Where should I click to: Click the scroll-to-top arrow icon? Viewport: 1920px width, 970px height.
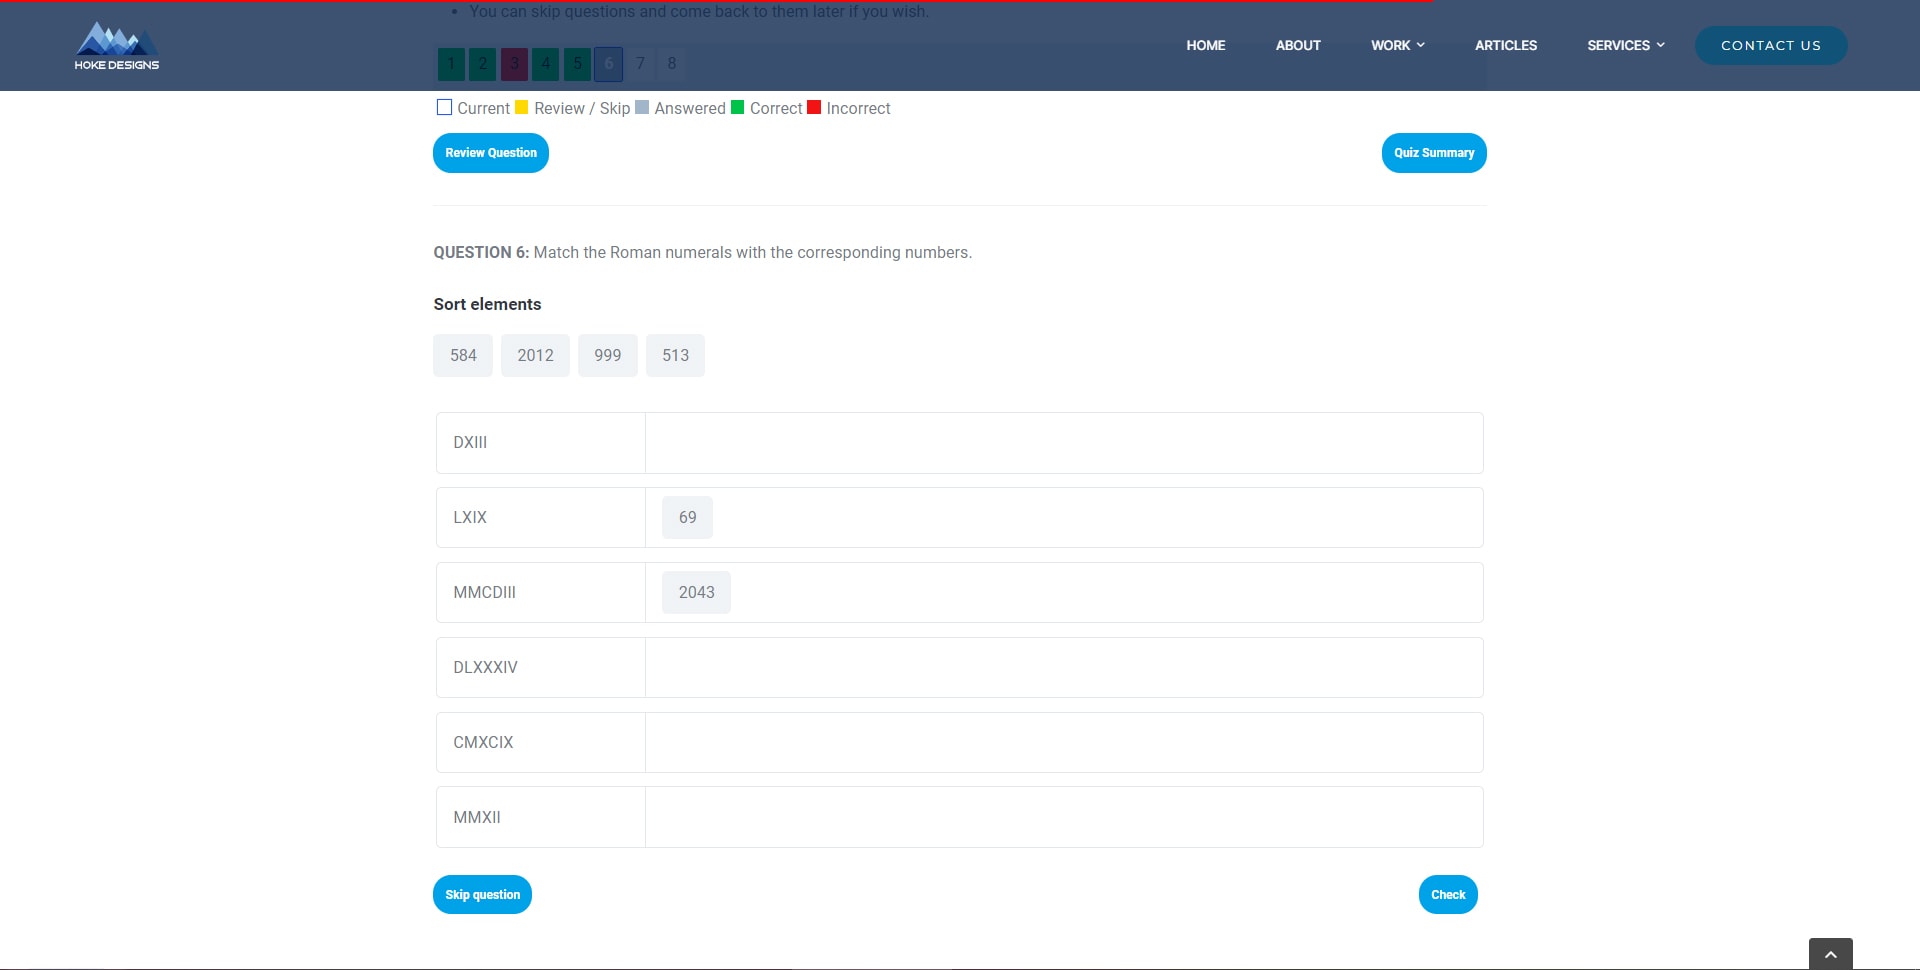pos(1830,954)
